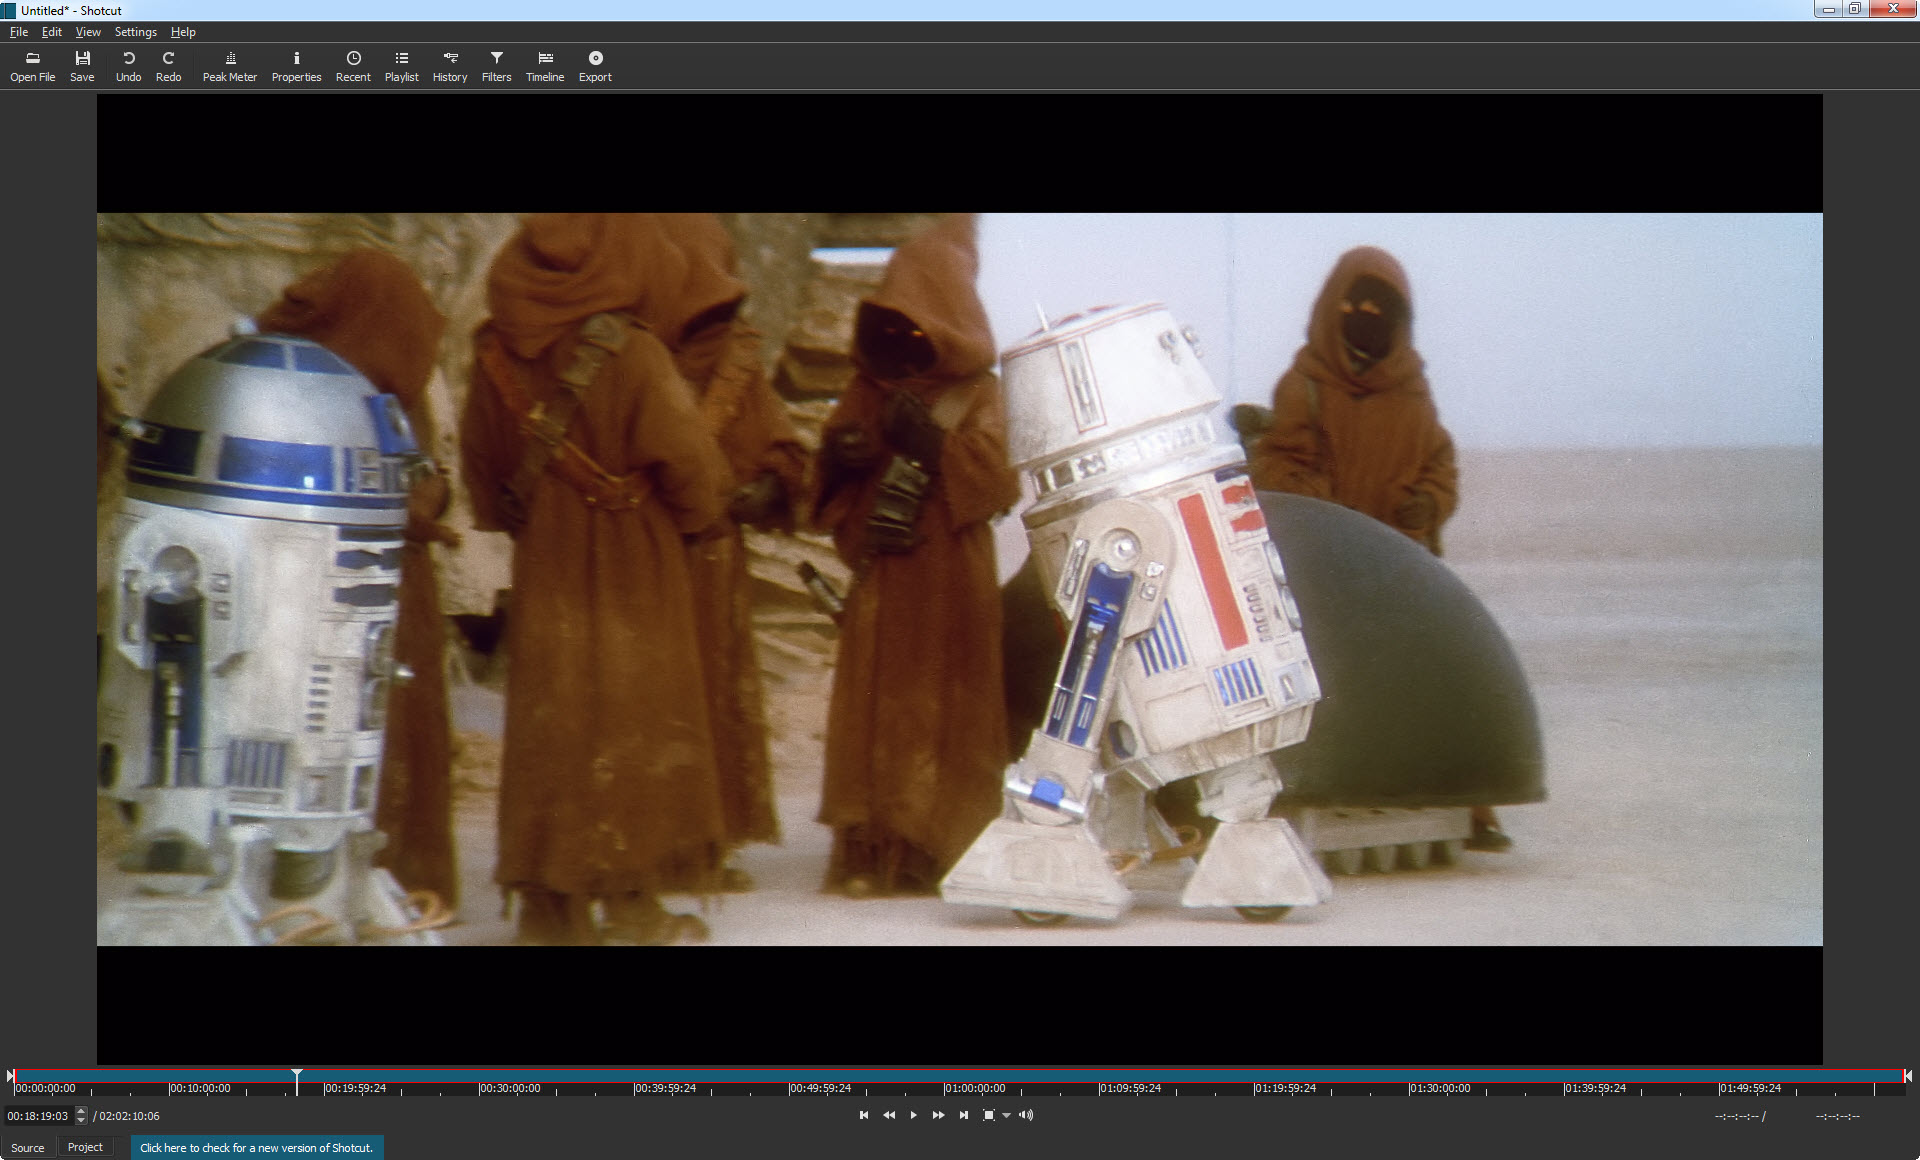This screenshot has height=1160, width=1920.
Task: Toggle the zoom fit button
Action: coord(989,1115)
